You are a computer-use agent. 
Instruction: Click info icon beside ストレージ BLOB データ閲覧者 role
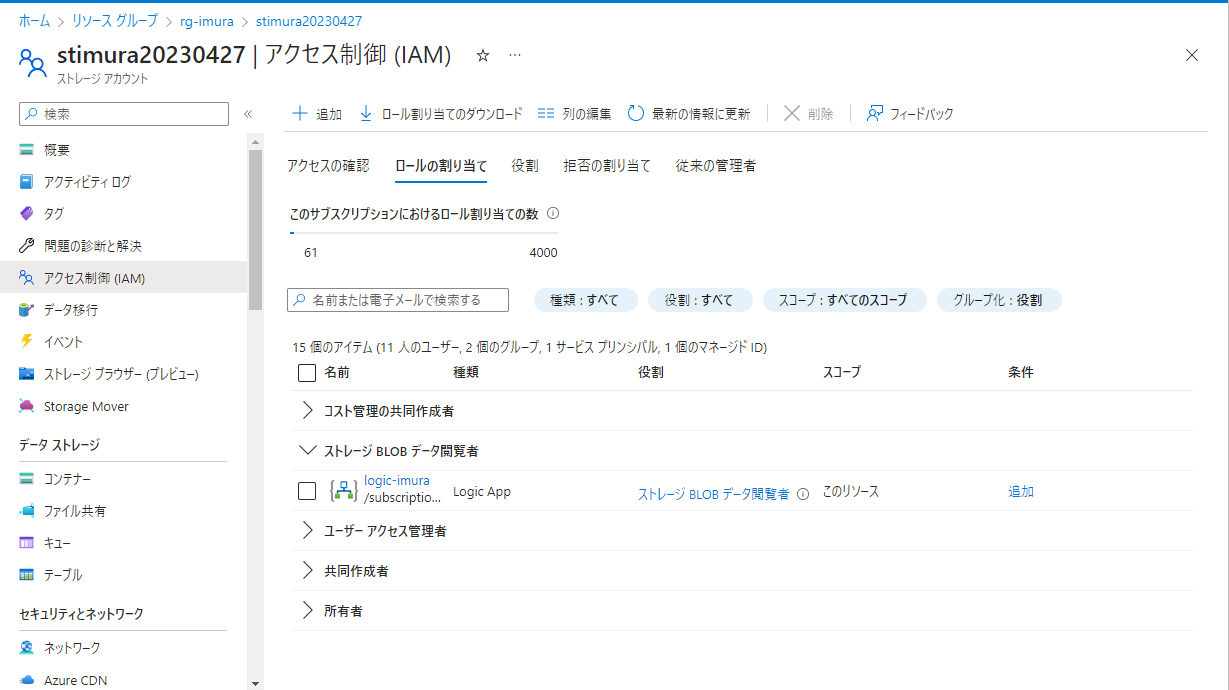click(x=803, y=494)
